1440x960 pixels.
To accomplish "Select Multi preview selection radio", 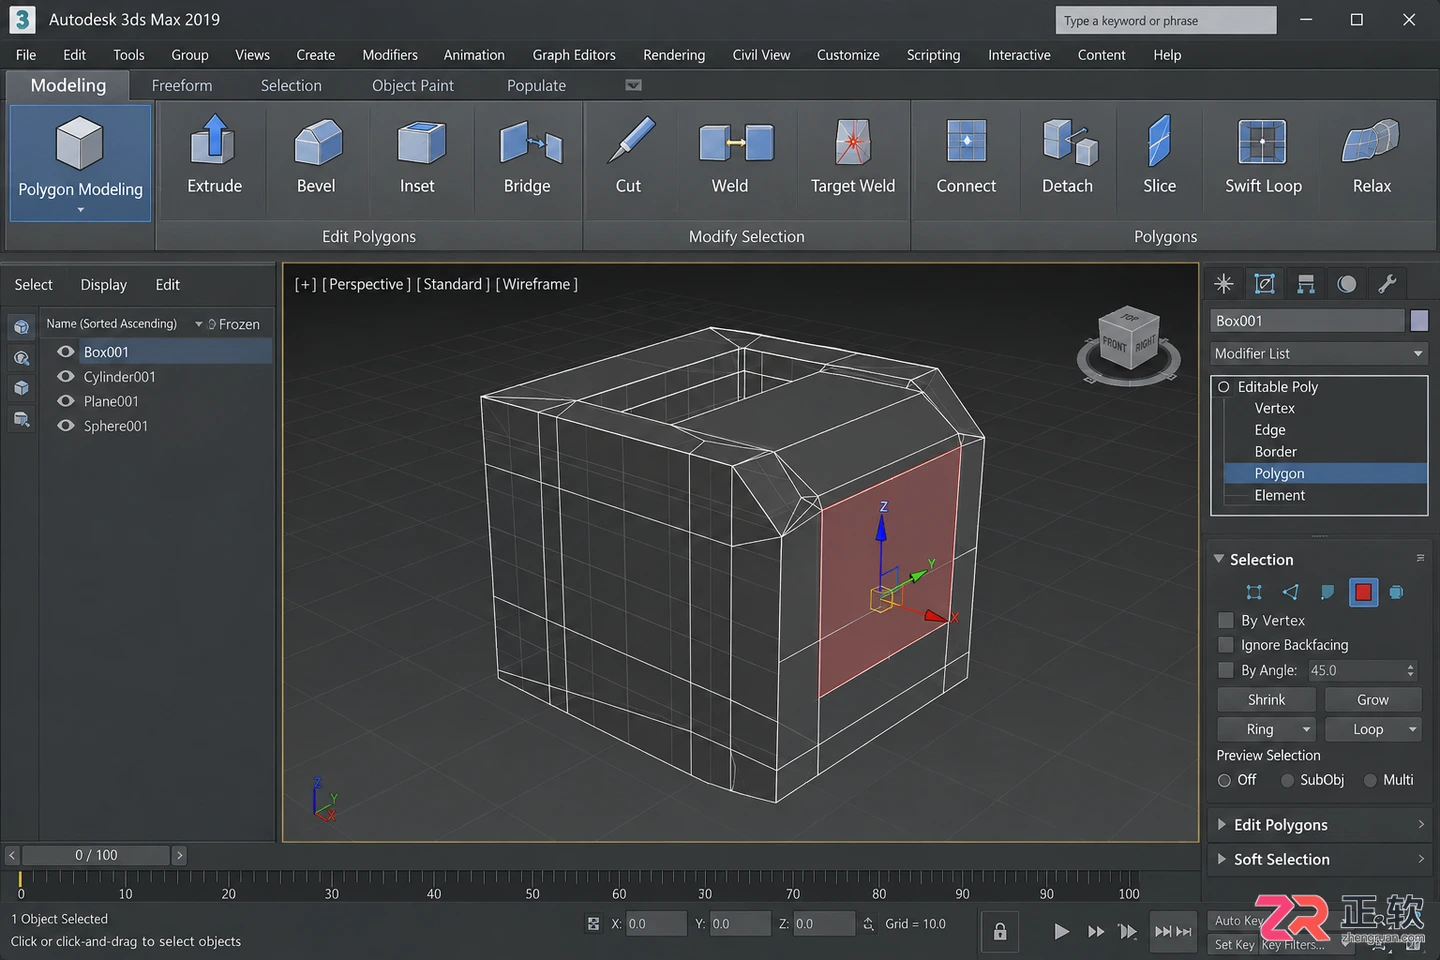I will [1370, 780].
